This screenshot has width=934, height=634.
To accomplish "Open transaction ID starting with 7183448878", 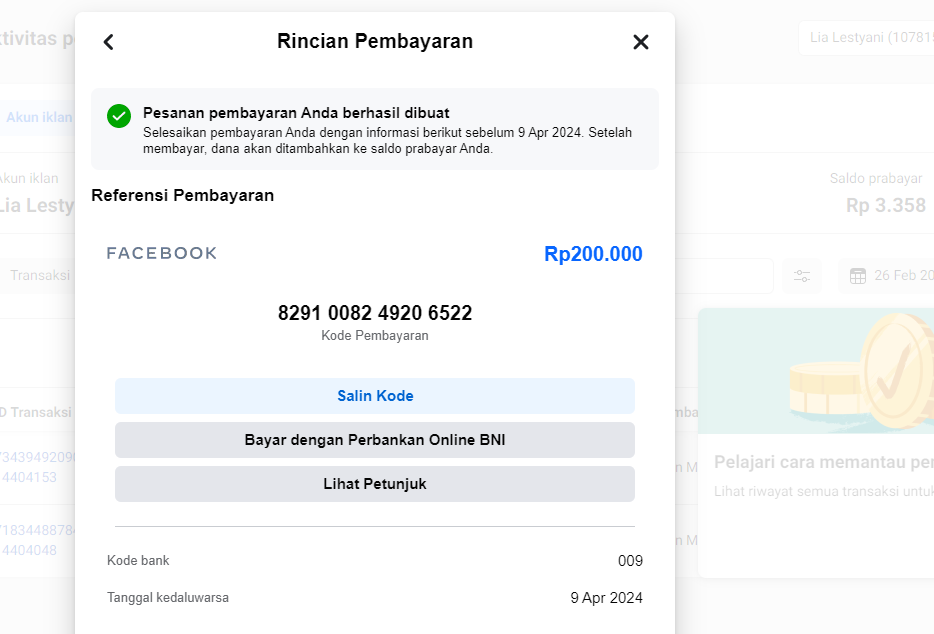I will click(x=36, y=530).
